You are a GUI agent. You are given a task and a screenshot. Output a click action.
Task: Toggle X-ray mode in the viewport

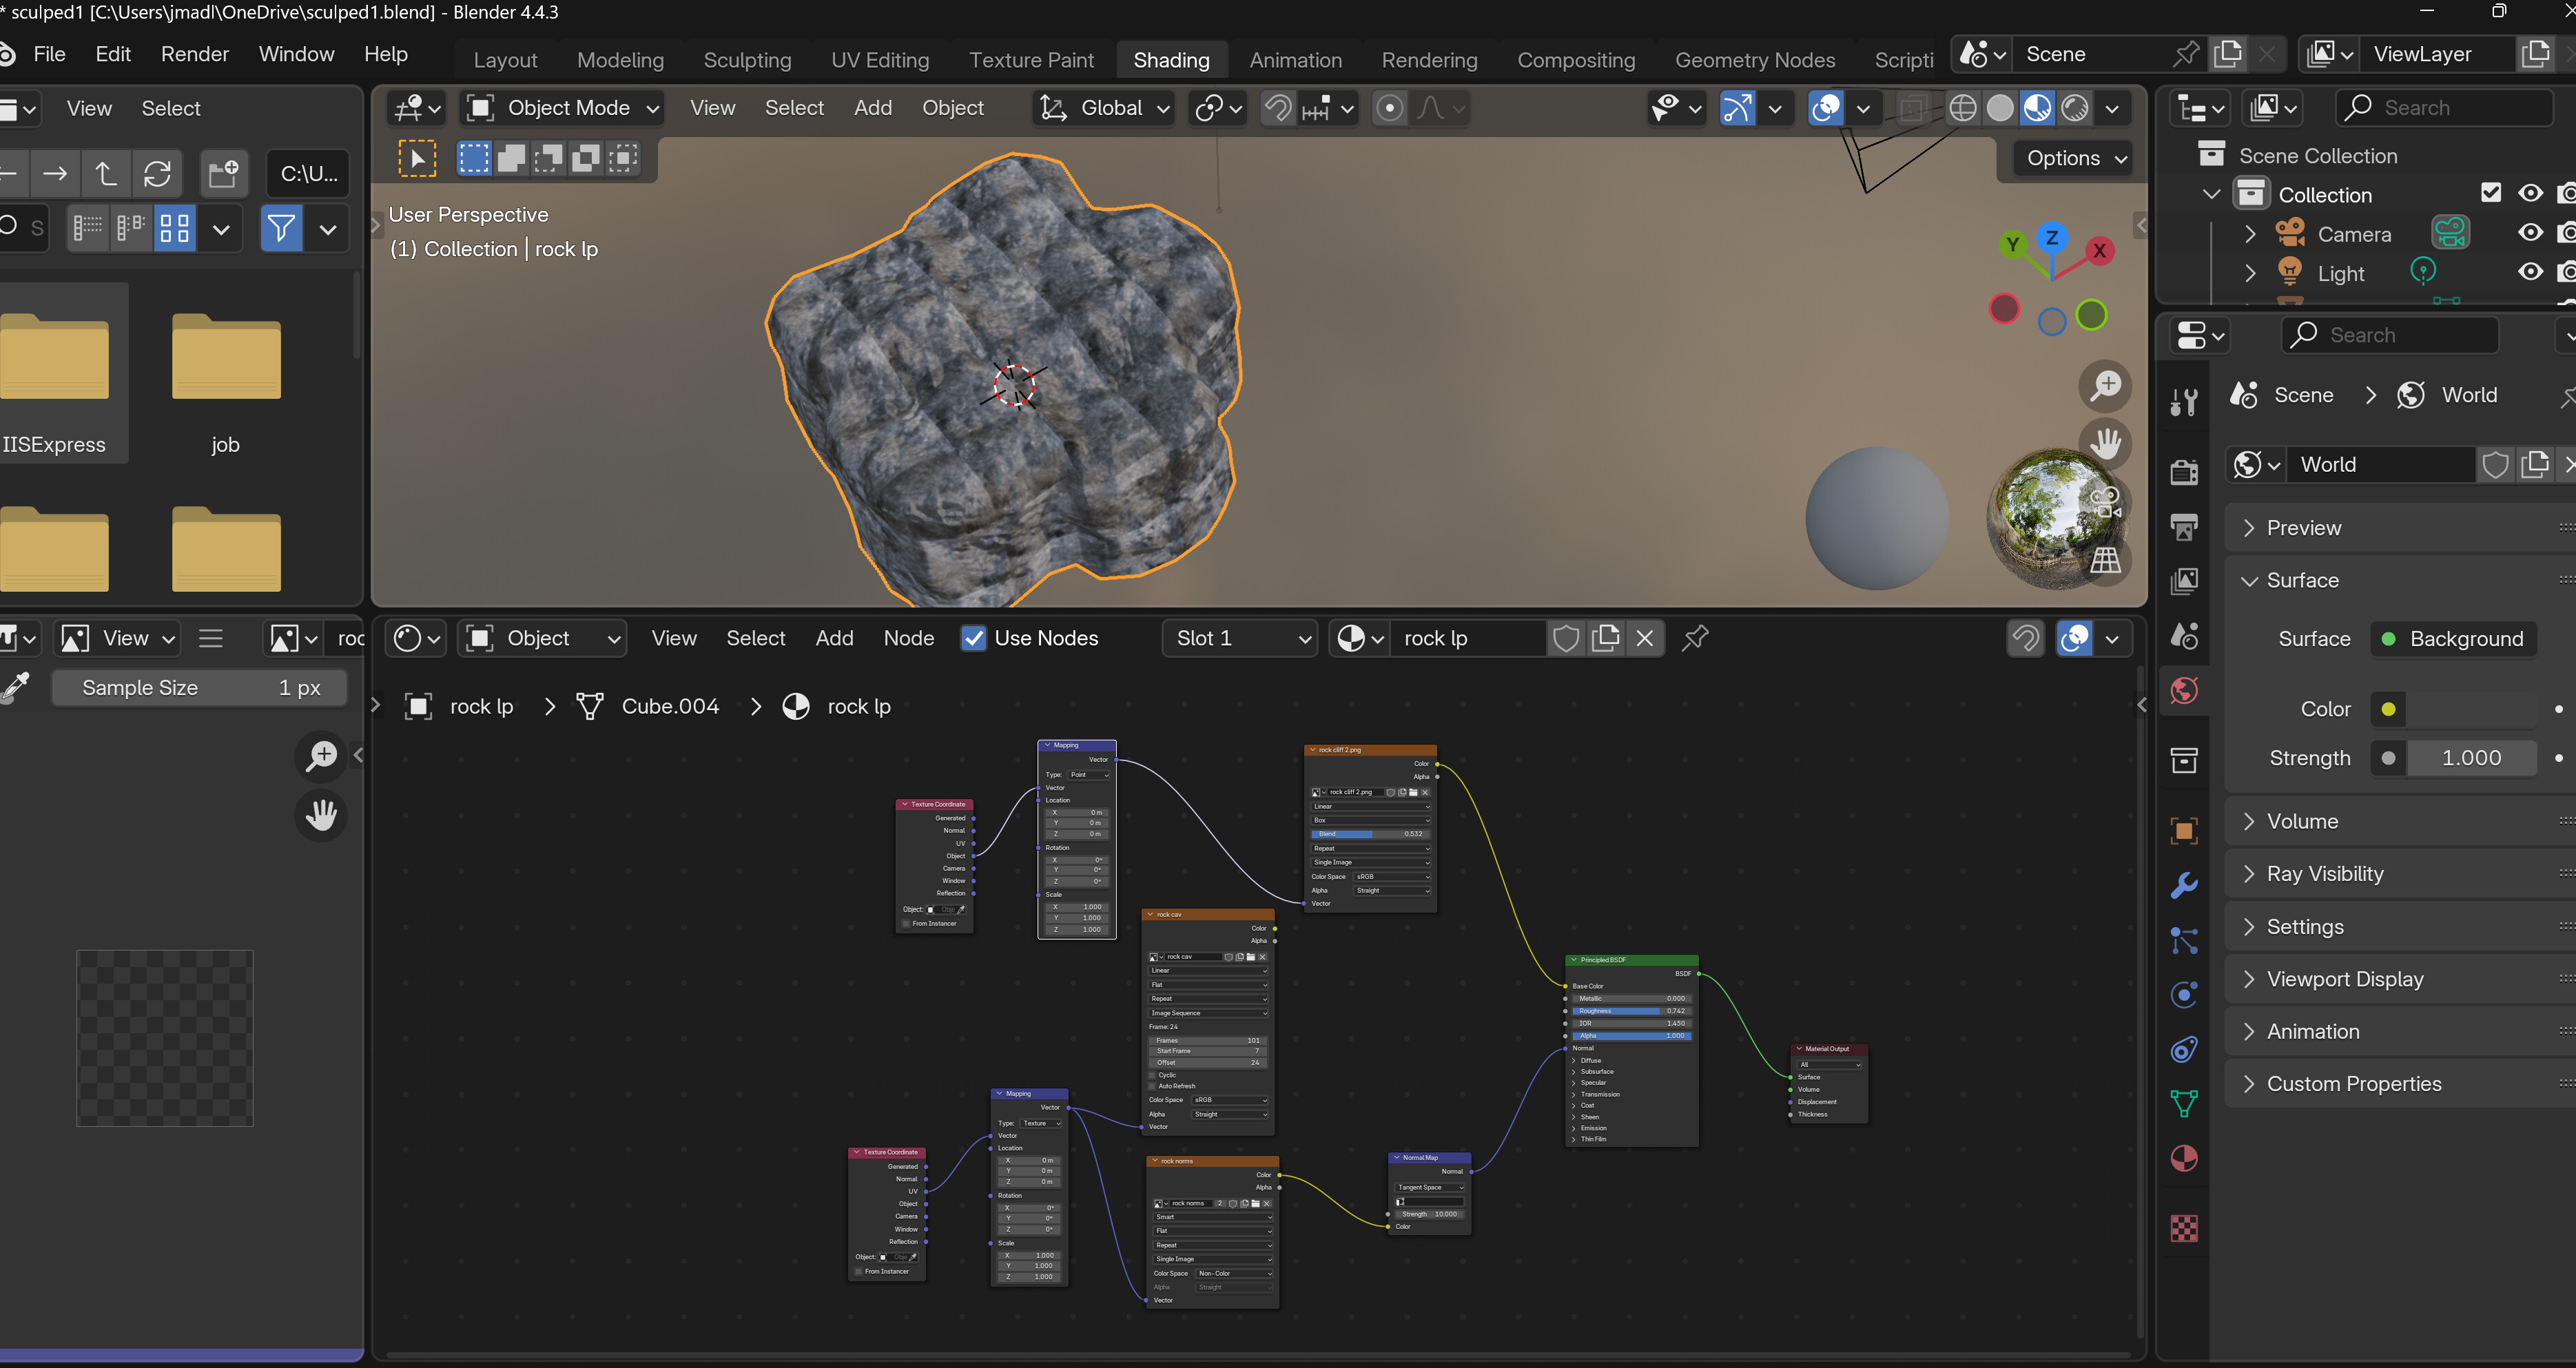(x=1912, y=107)
